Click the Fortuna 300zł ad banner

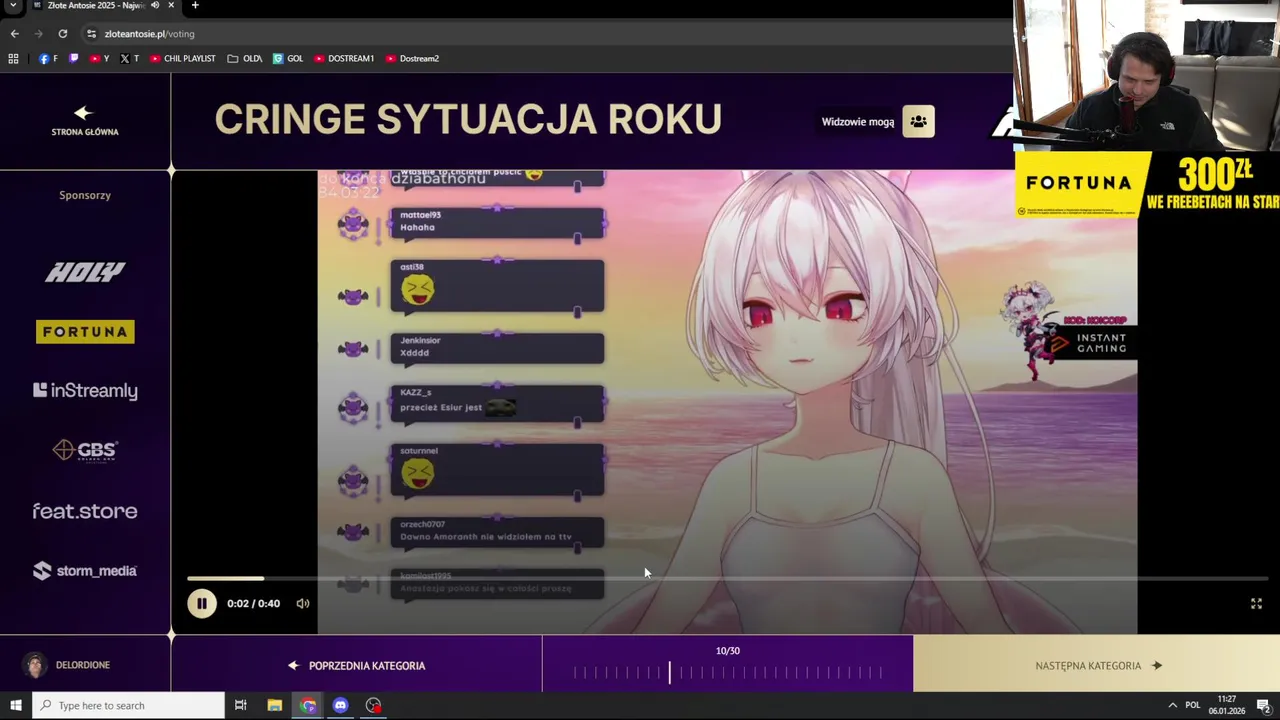coord(1147,184)
